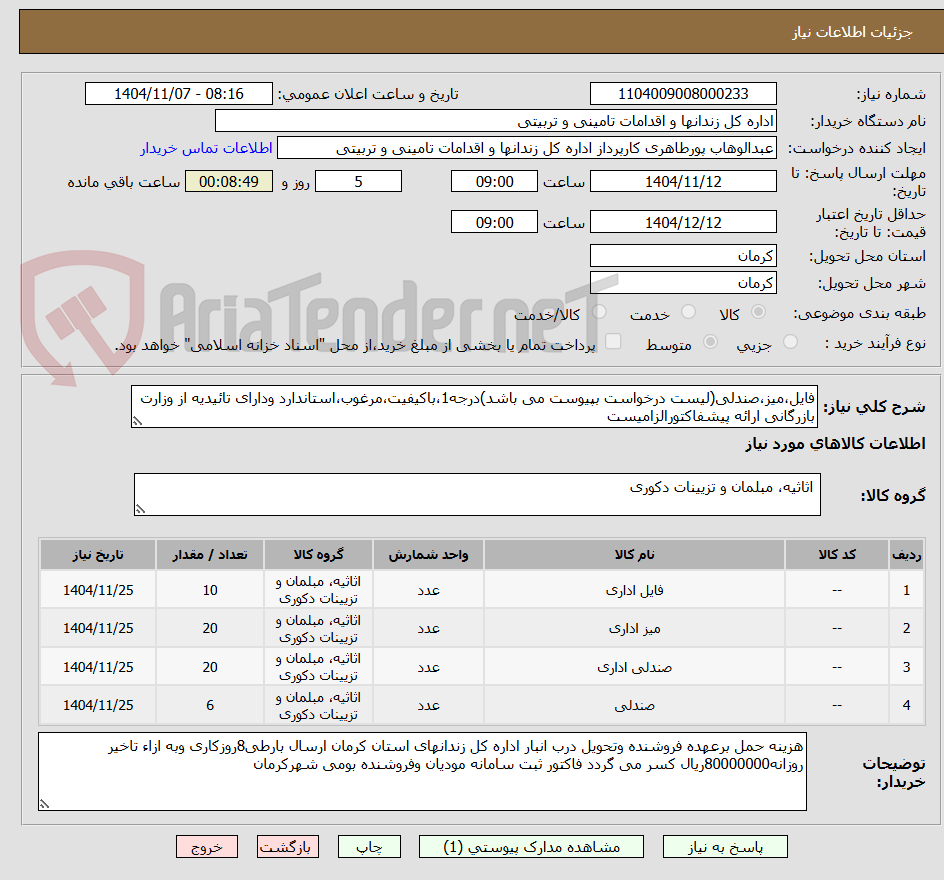Select the کالا radio button
The height and width of the screenshot is (880, 944).
point(759,311)
